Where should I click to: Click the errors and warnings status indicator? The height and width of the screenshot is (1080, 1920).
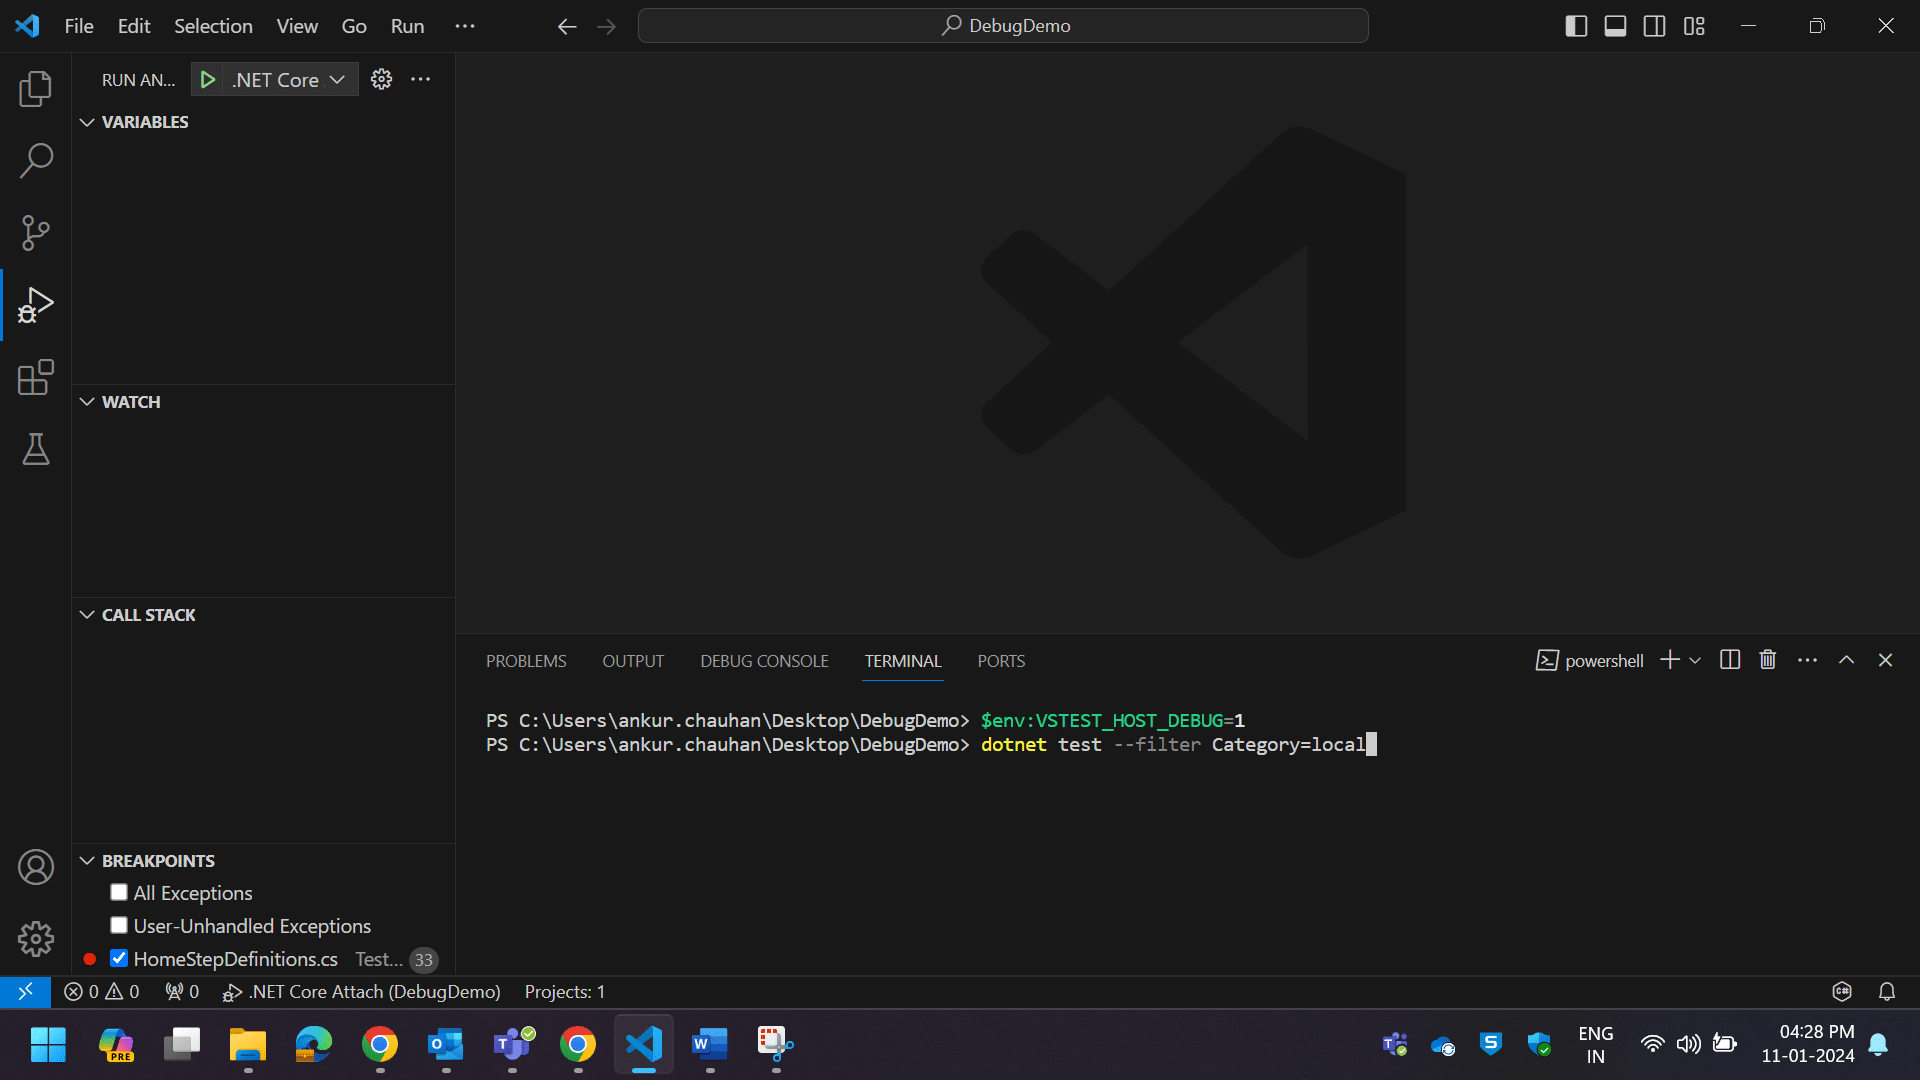coord(102,992)
